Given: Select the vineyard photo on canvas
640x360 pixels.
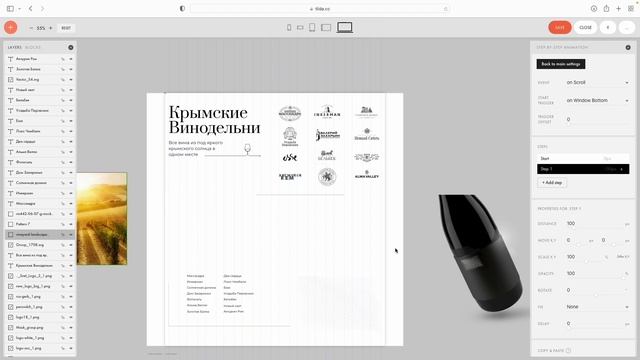Looking at the screenshot, I should coord(102,219).
